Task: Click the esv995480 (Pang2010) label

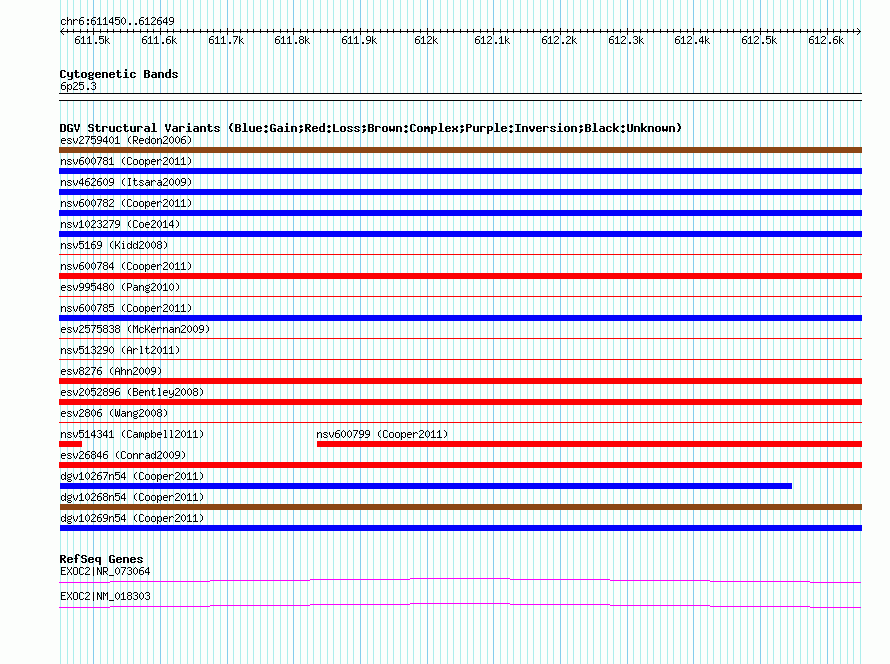Action: pos(120,287)
